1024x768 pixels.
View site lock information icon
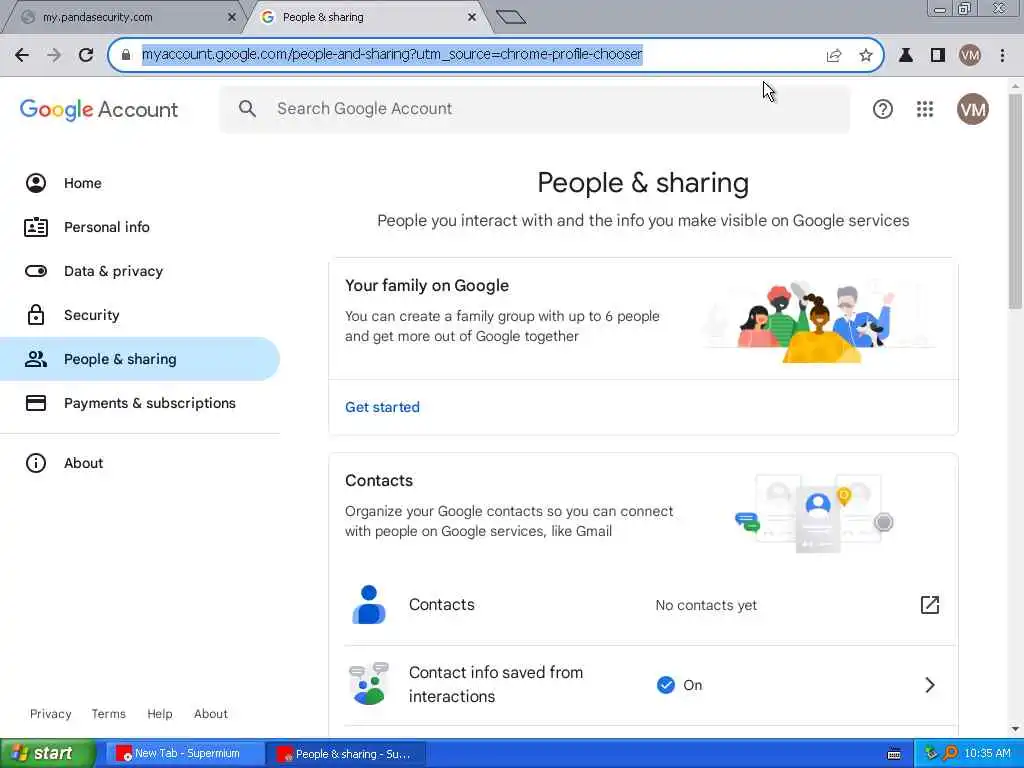(x=126, y=55)
